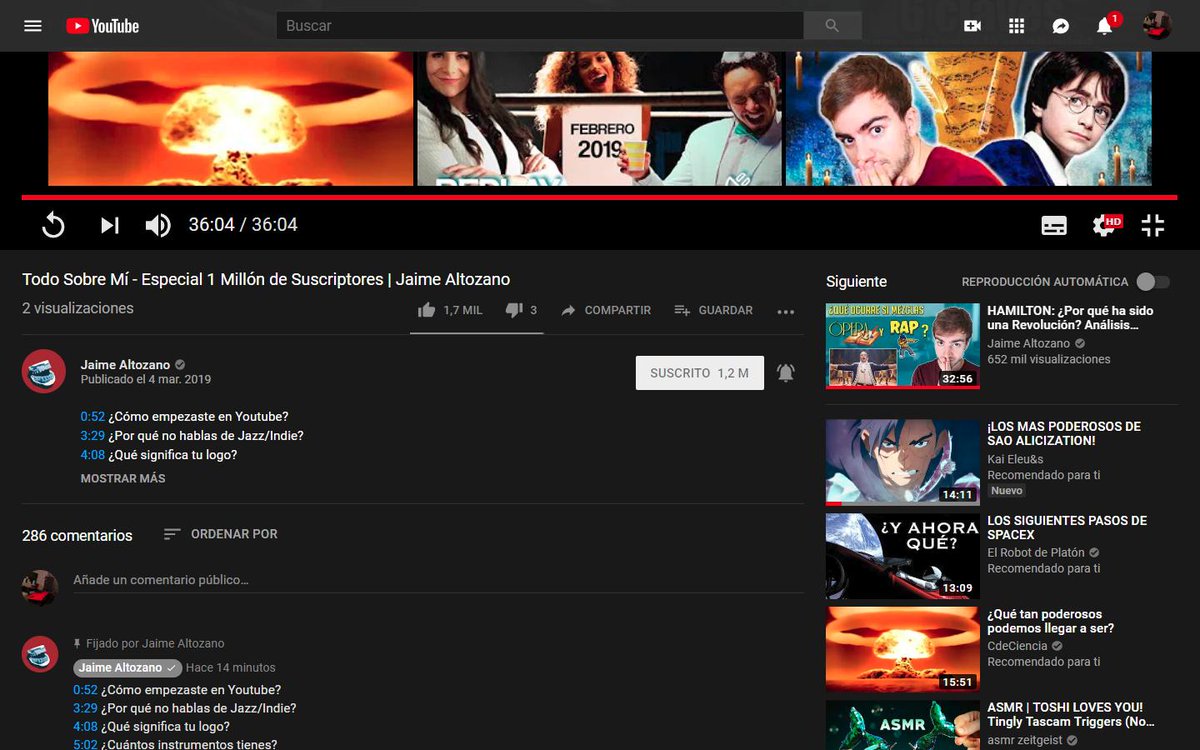Click the add public comment field

pyautogui.click(x=438, y=580)
